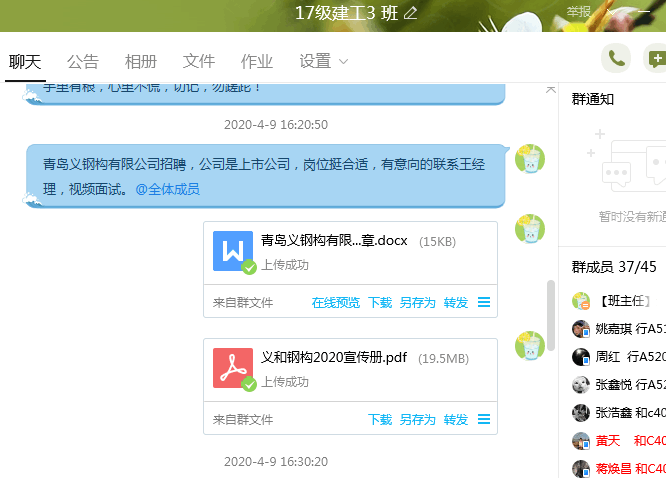This screenshot has height=478, width=666.
Task: Click the green chat-plus icon
Action: click(x=655, y=59)
